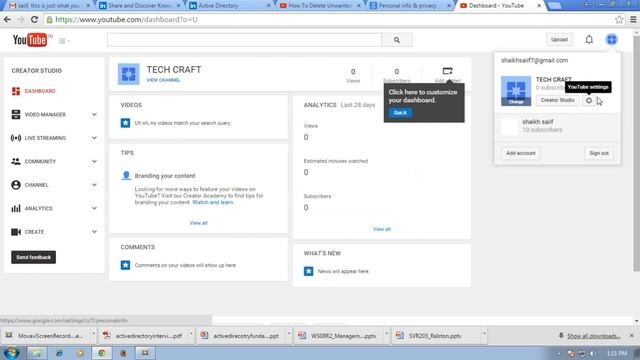640x360 pixels.
Task: Click View all under Tips
Action: point(198,223)
